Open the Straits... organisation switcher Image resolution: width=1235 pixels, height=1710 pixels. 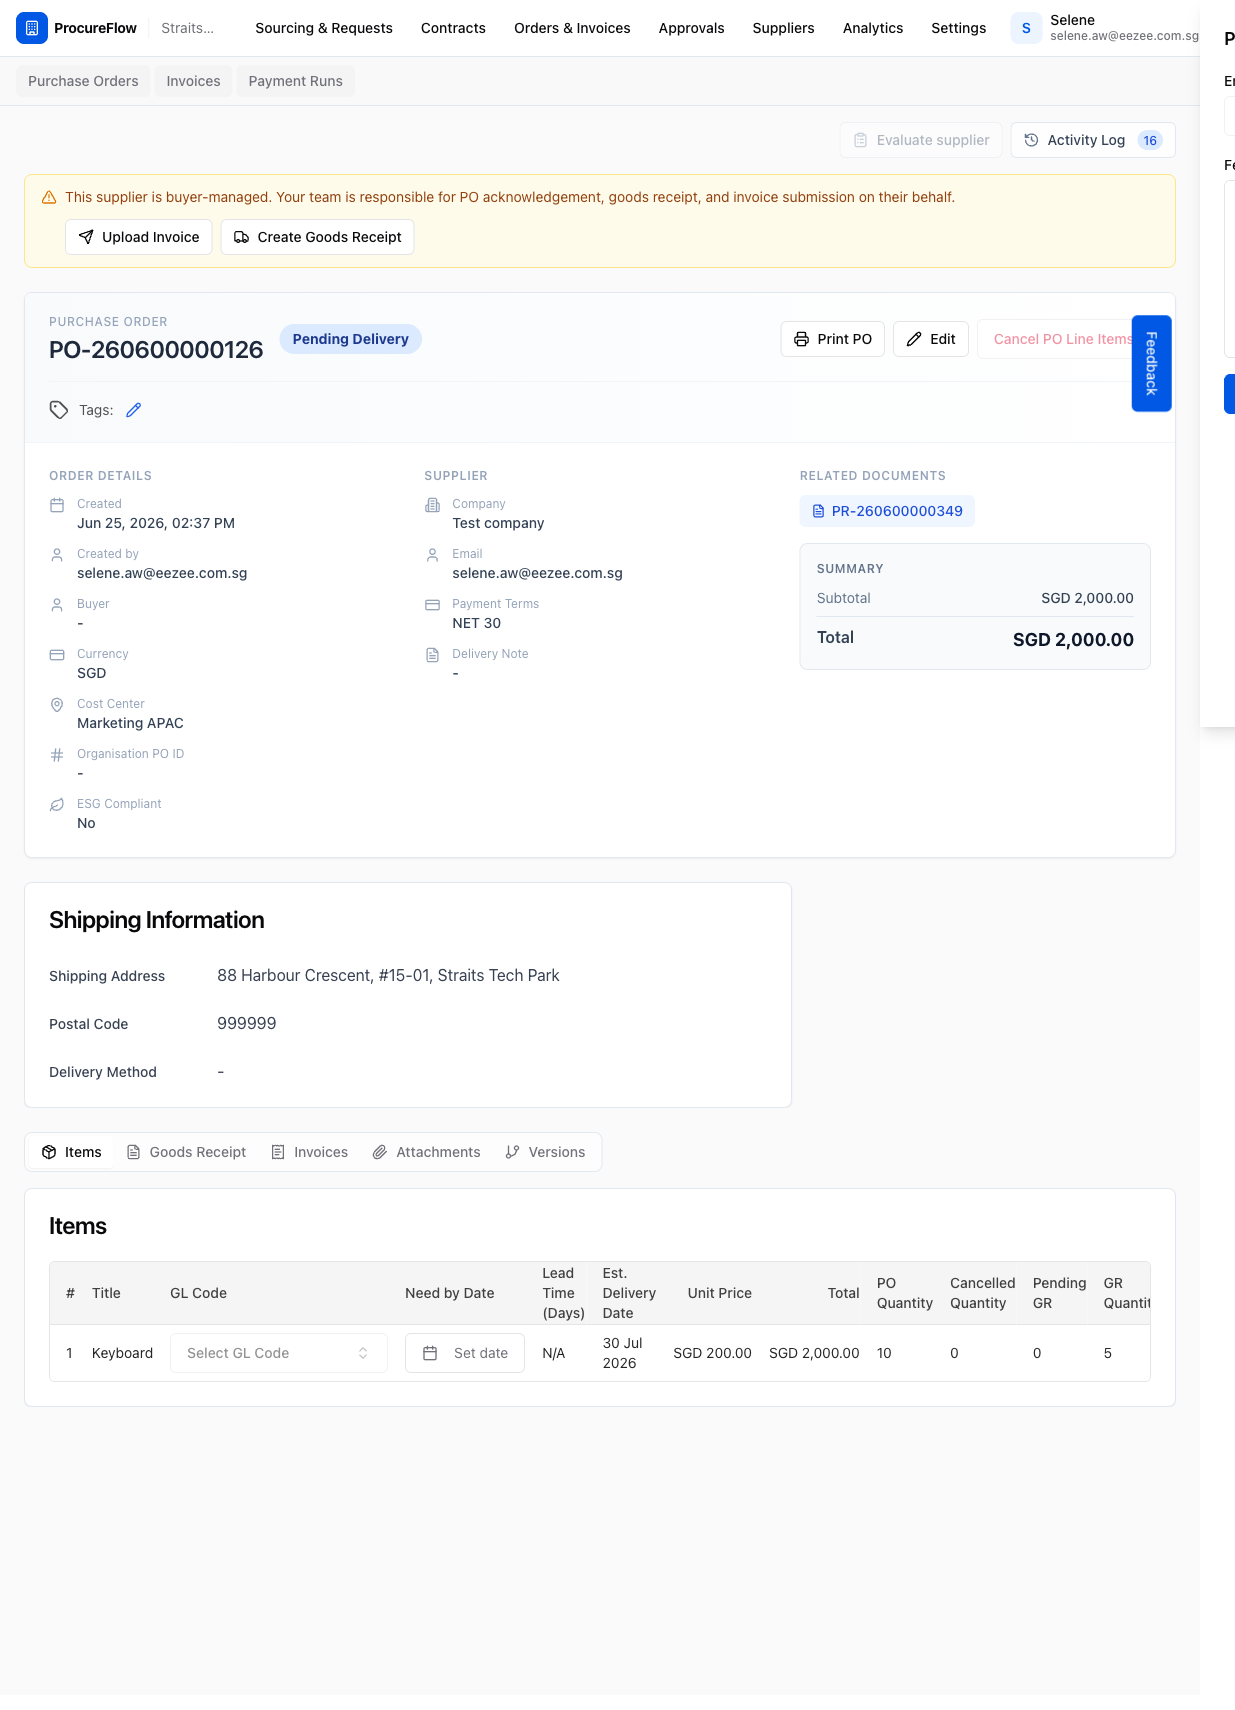(x=188, y=28)
